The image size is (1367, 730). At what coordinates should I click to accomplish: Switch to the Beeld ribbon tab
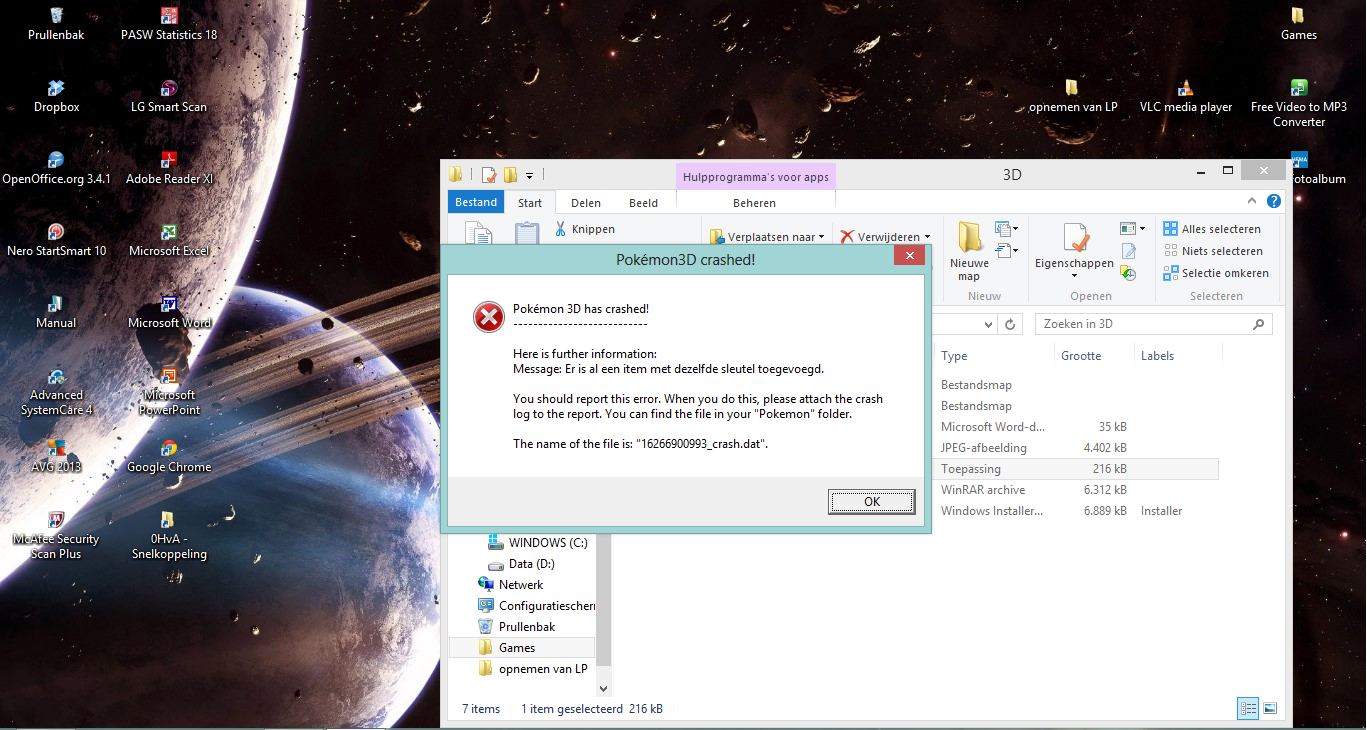tap(643, 203)
